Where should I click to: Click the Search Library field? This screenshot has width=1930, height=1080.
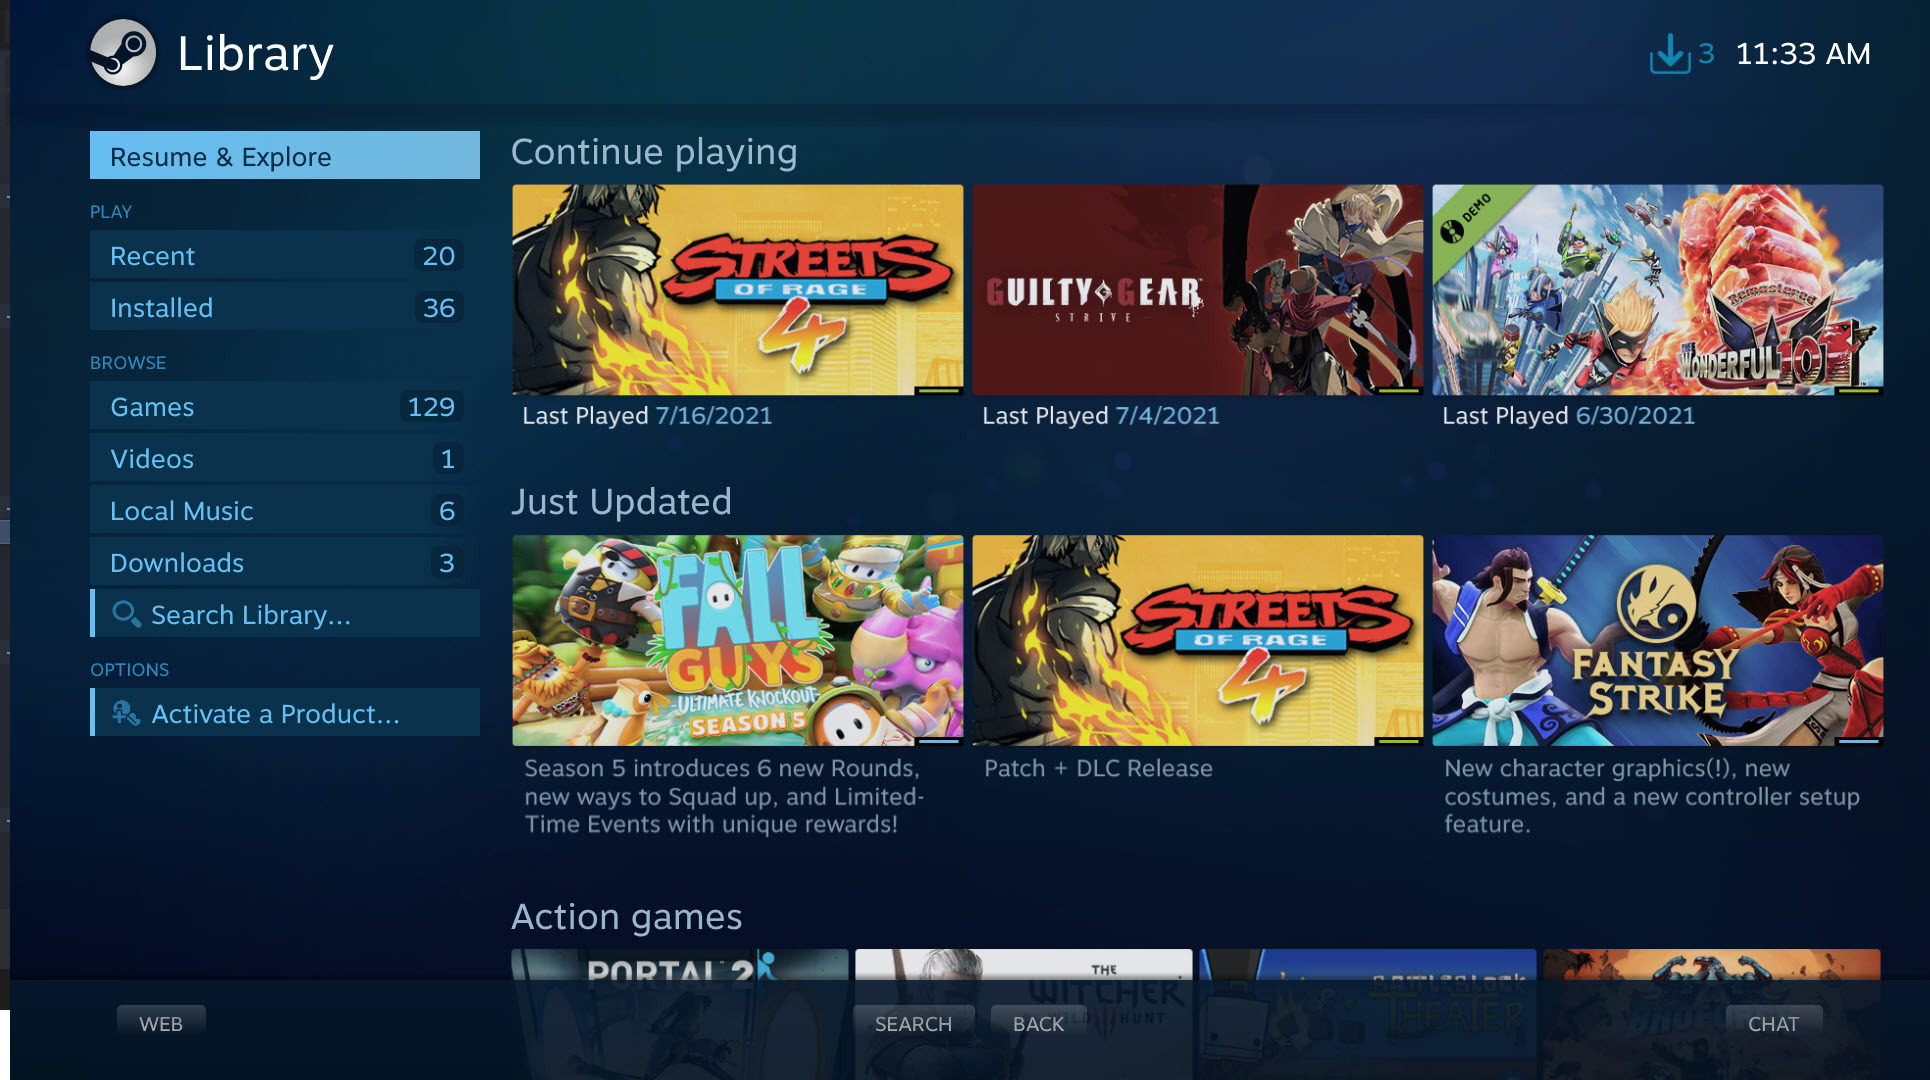[285, 614]
